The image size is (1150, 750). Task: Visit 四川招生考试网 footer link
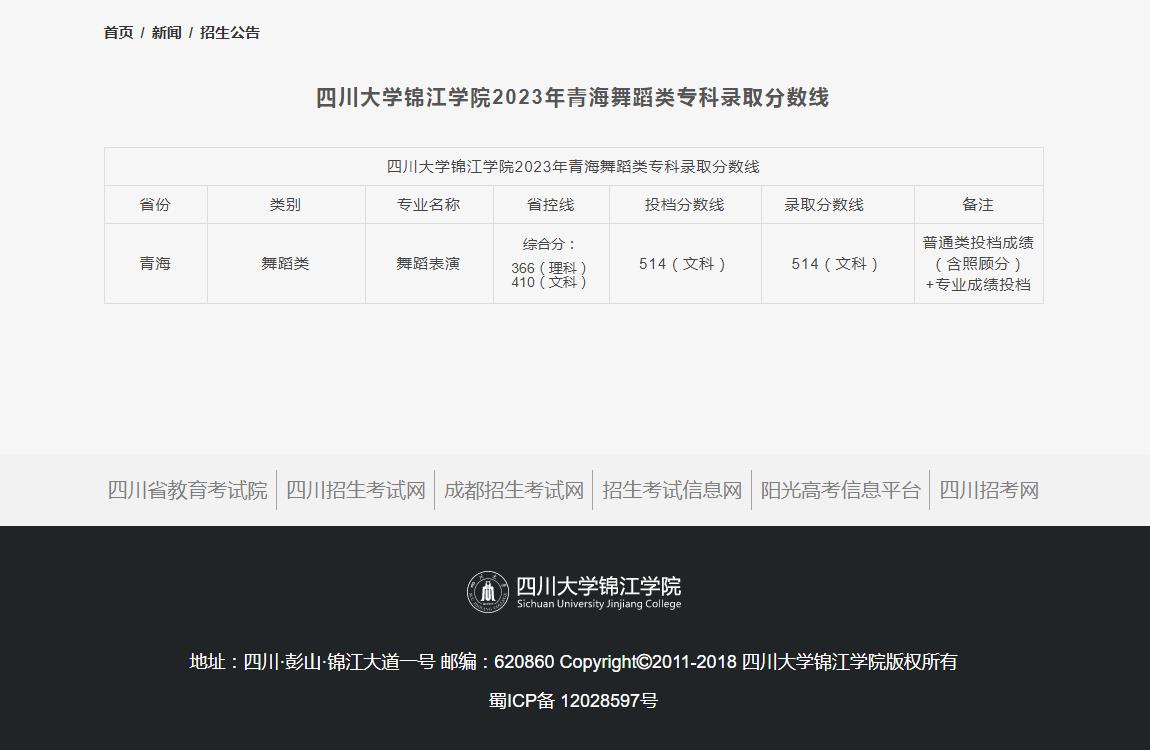point(356,490)
